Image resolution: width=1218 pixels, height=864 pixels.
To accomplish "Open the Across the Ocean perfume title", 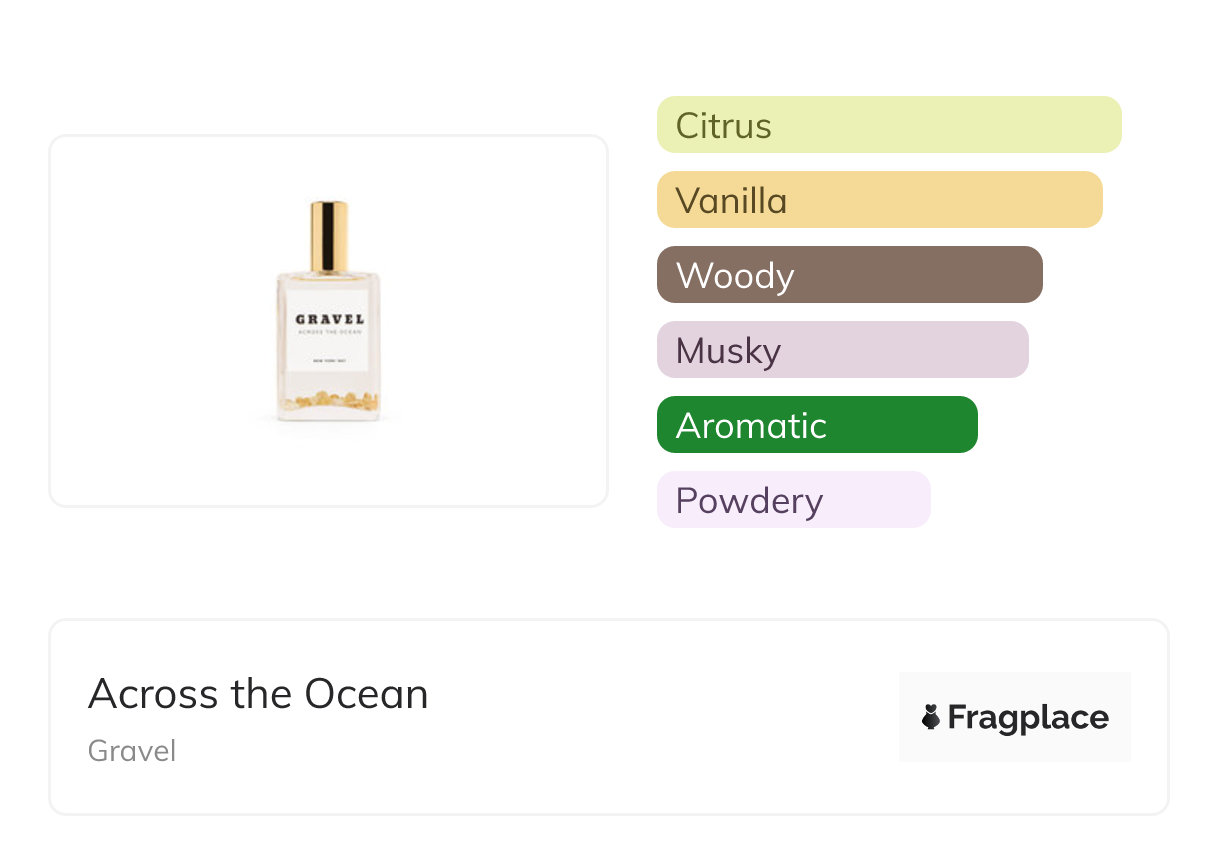I will tap(258, 694).
